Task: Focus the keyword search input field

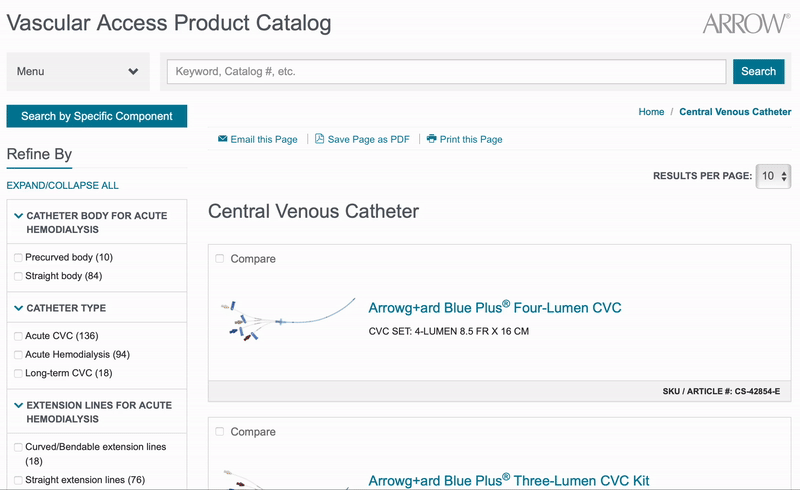Action: [x=446, y=71]
